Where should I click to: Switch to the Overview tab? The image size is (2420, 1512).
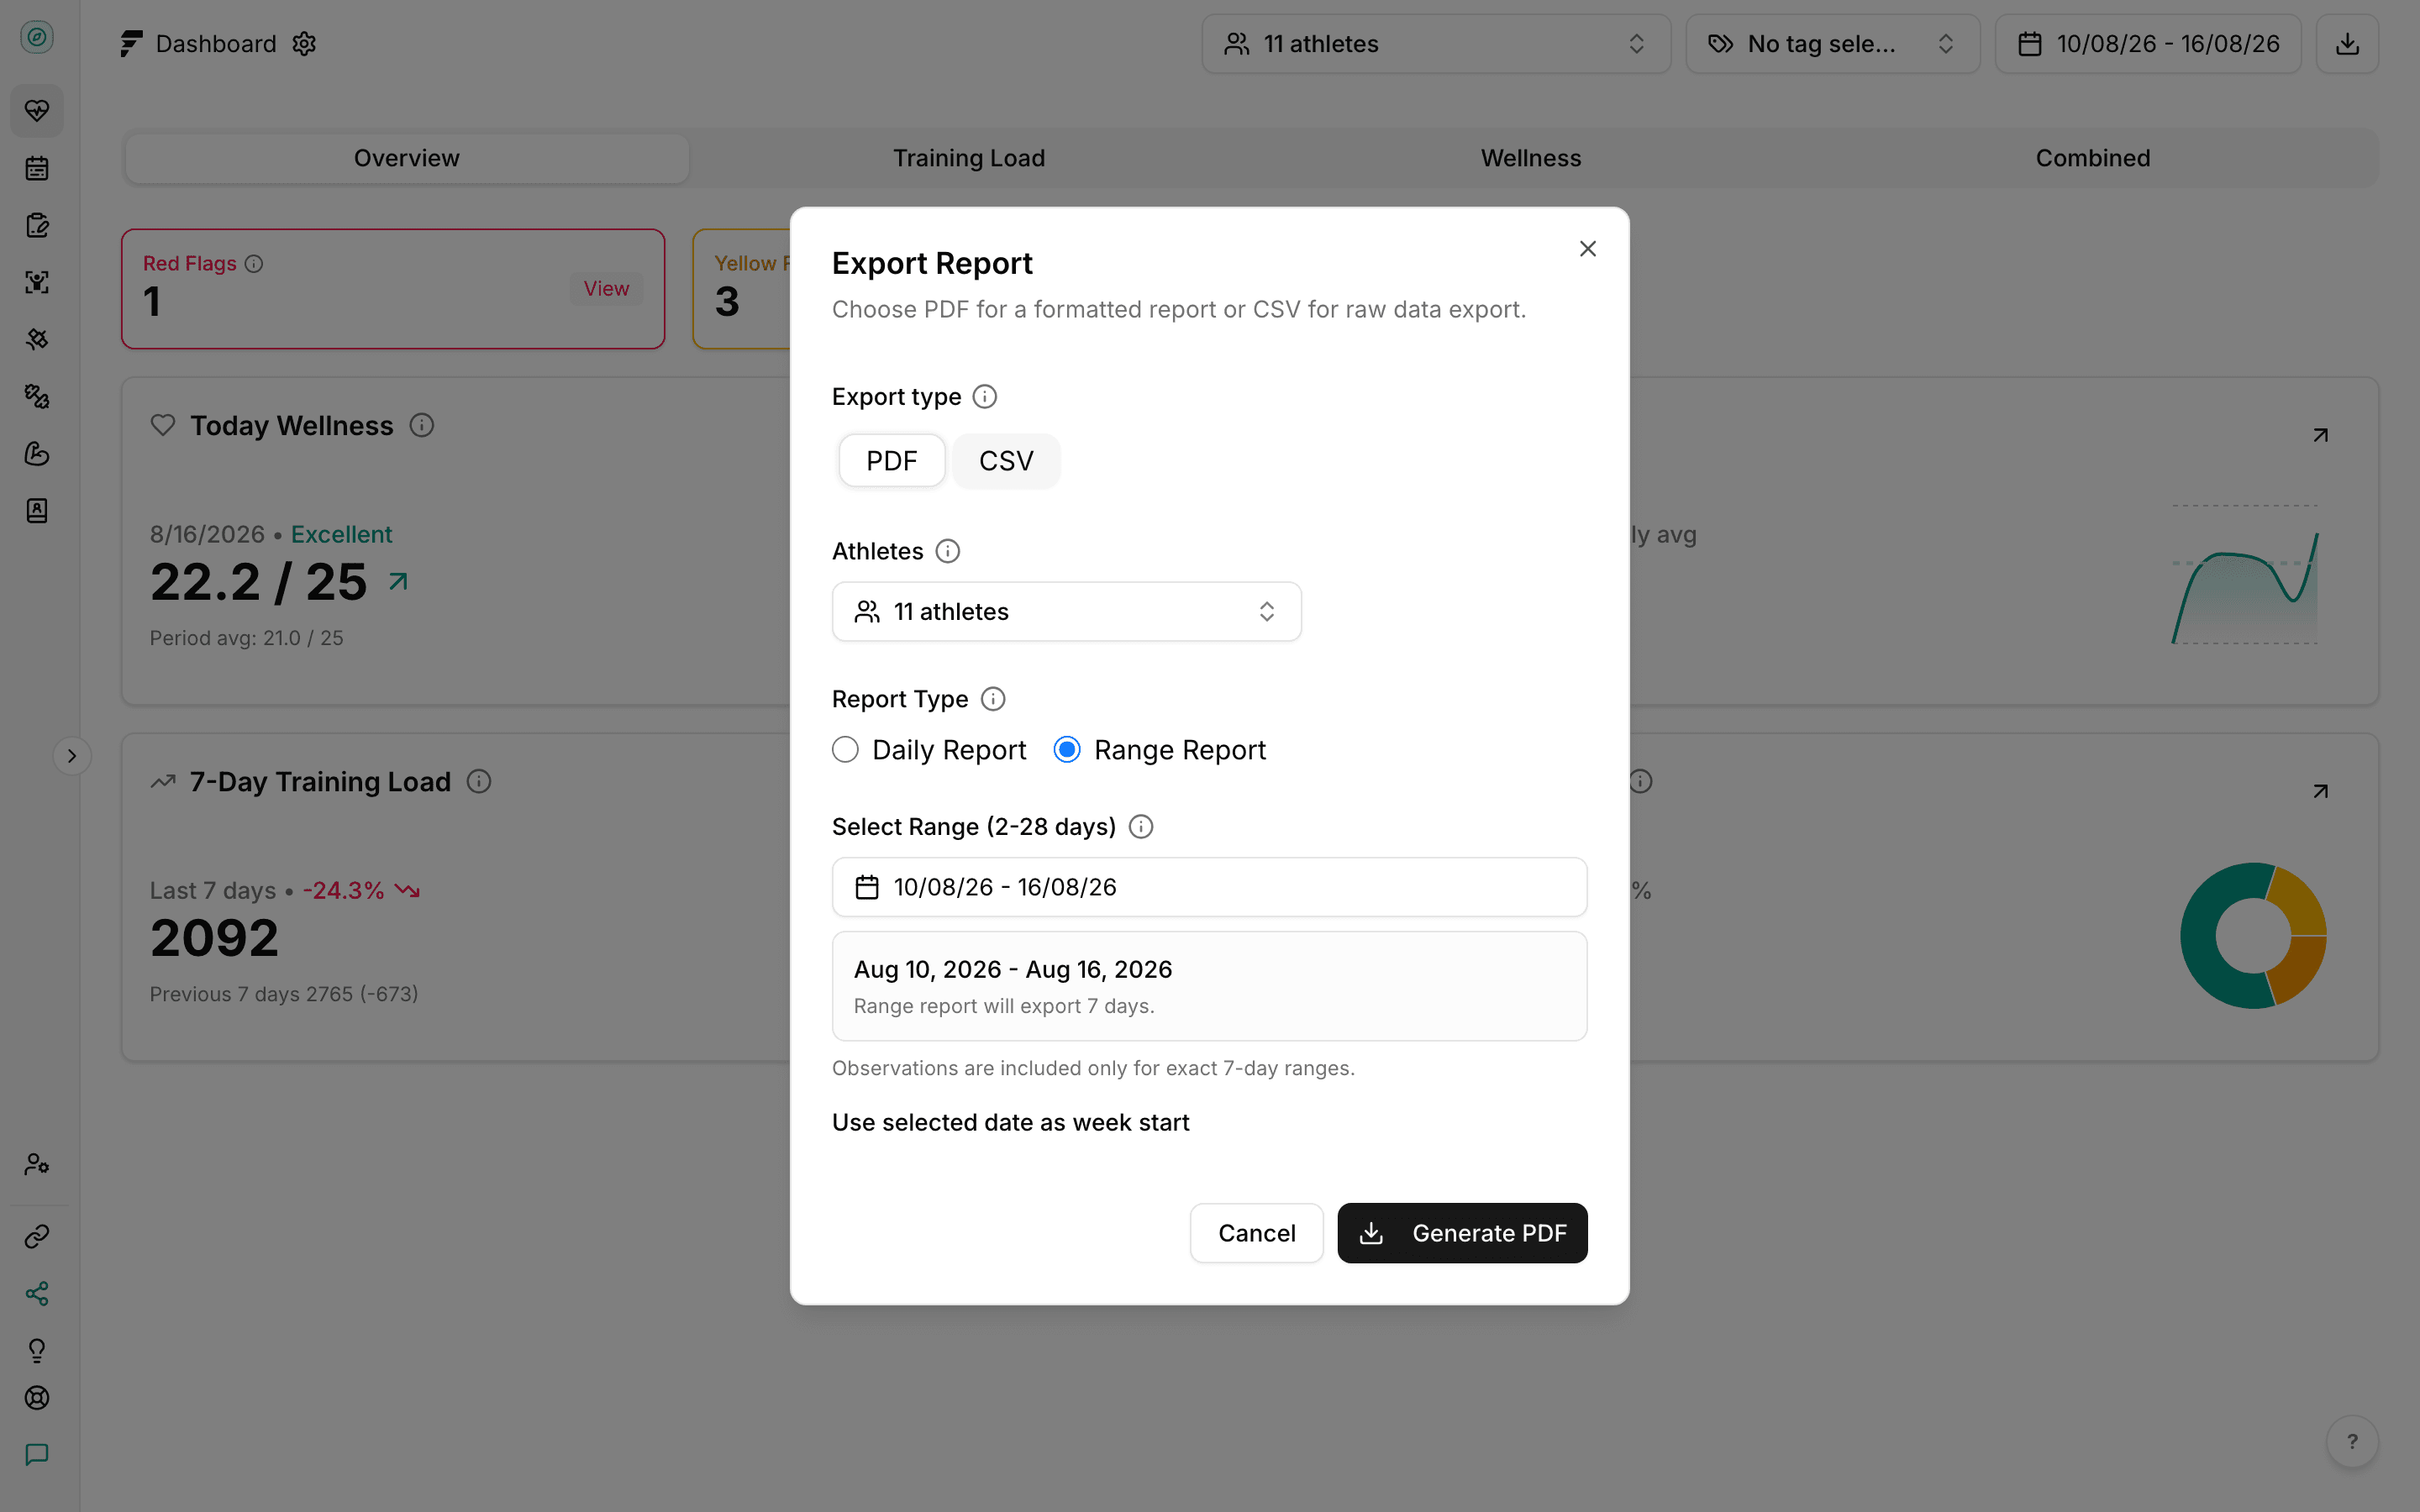407,158
